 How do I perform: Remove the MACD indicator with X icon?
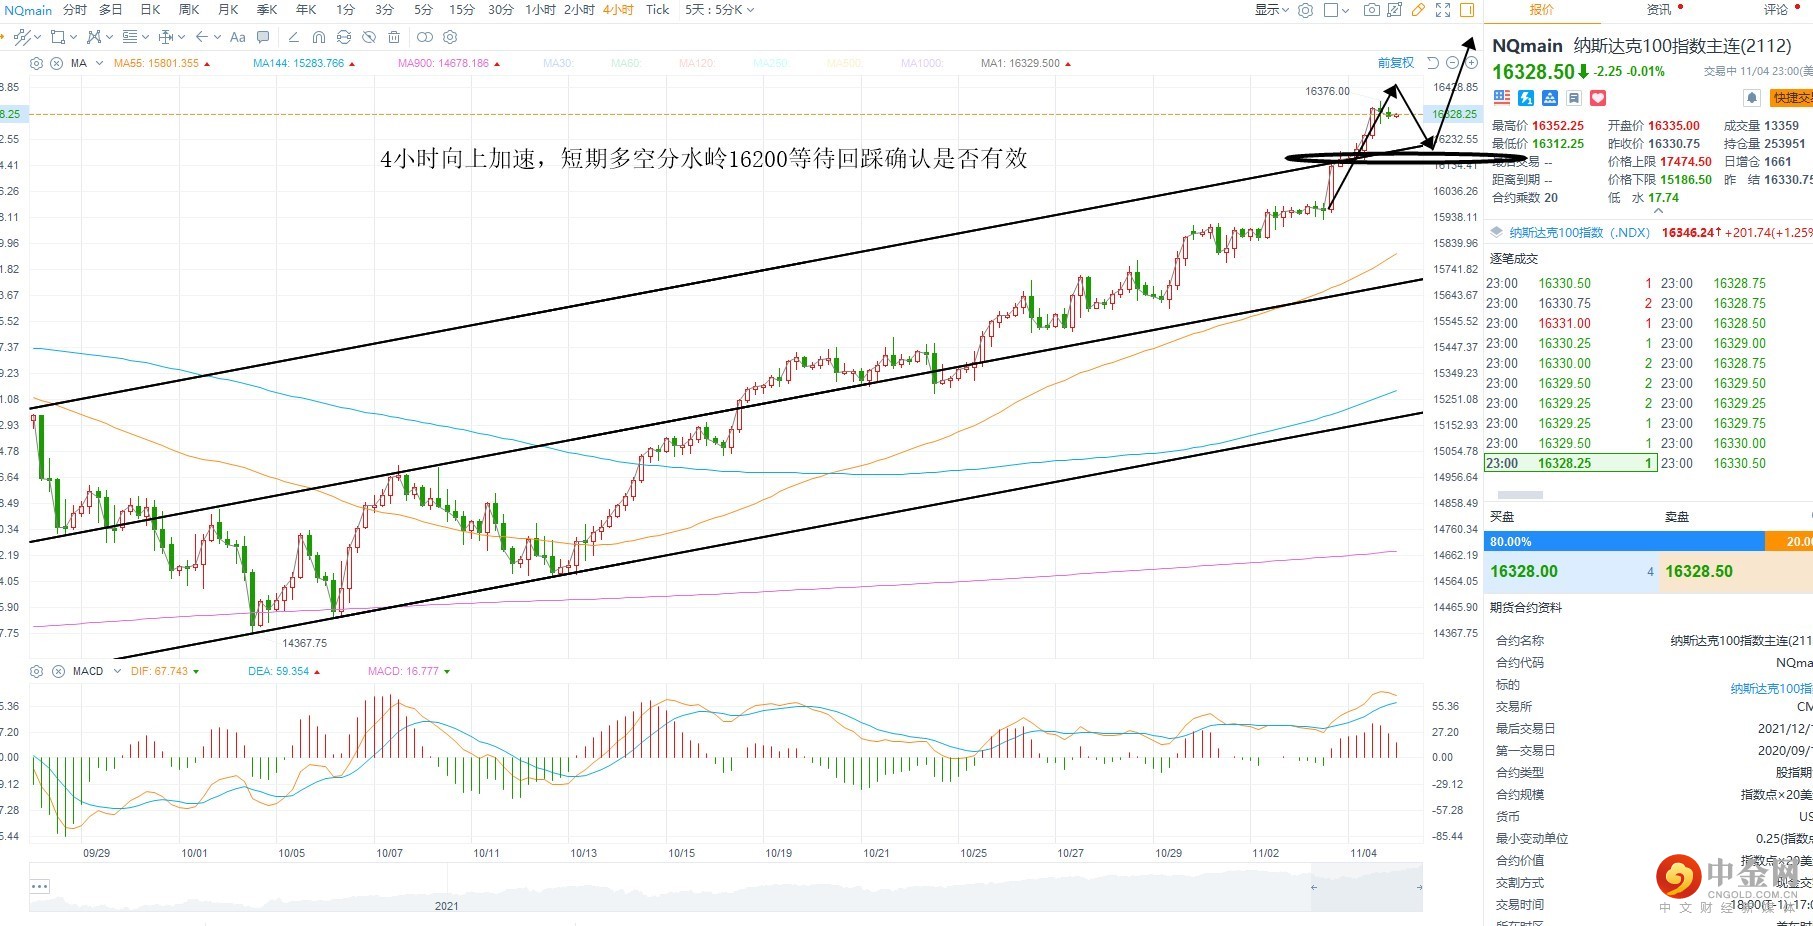(58, 671)
